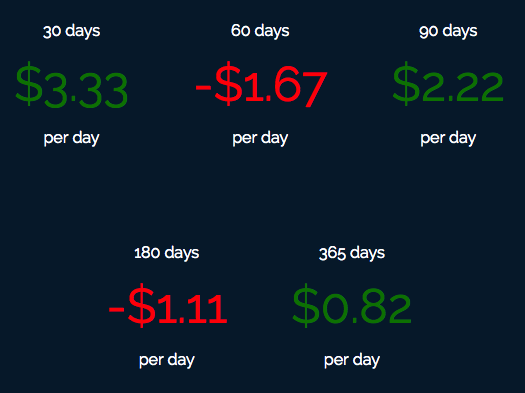Select the 180 days label

pyautogui.click(x=167, y=253)
